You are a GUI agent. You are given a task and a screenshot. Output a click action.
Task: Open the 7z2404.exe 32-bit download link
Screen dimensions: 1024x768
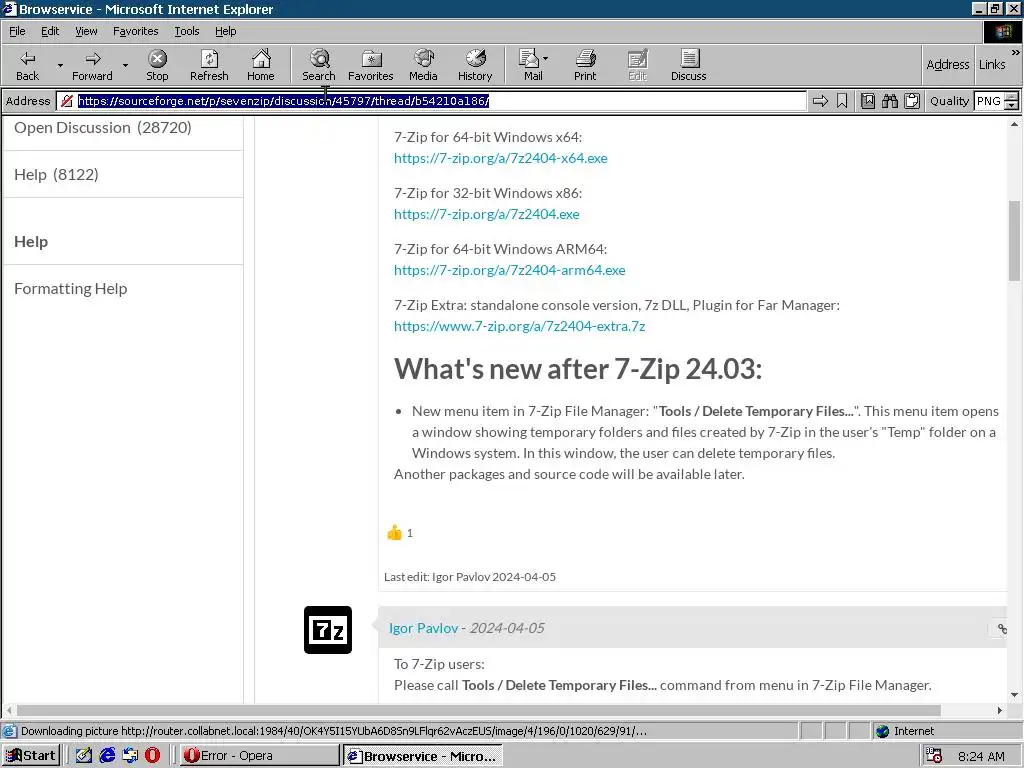[487, 214]
